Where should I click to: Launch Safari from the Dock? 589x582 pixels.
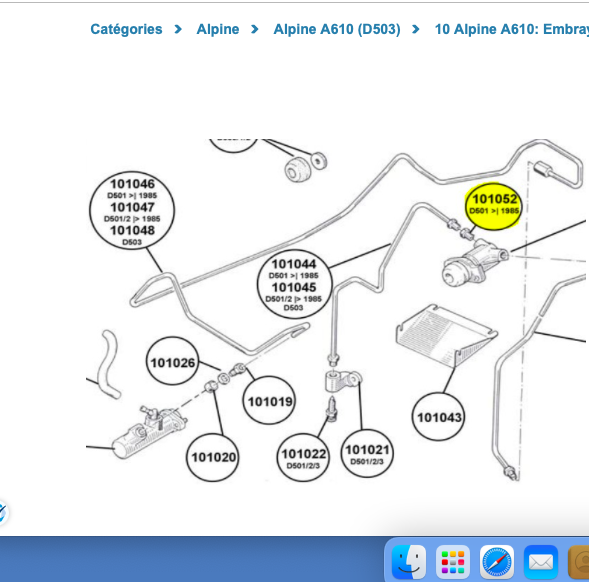pyautogui.click(x=497, y=562)
